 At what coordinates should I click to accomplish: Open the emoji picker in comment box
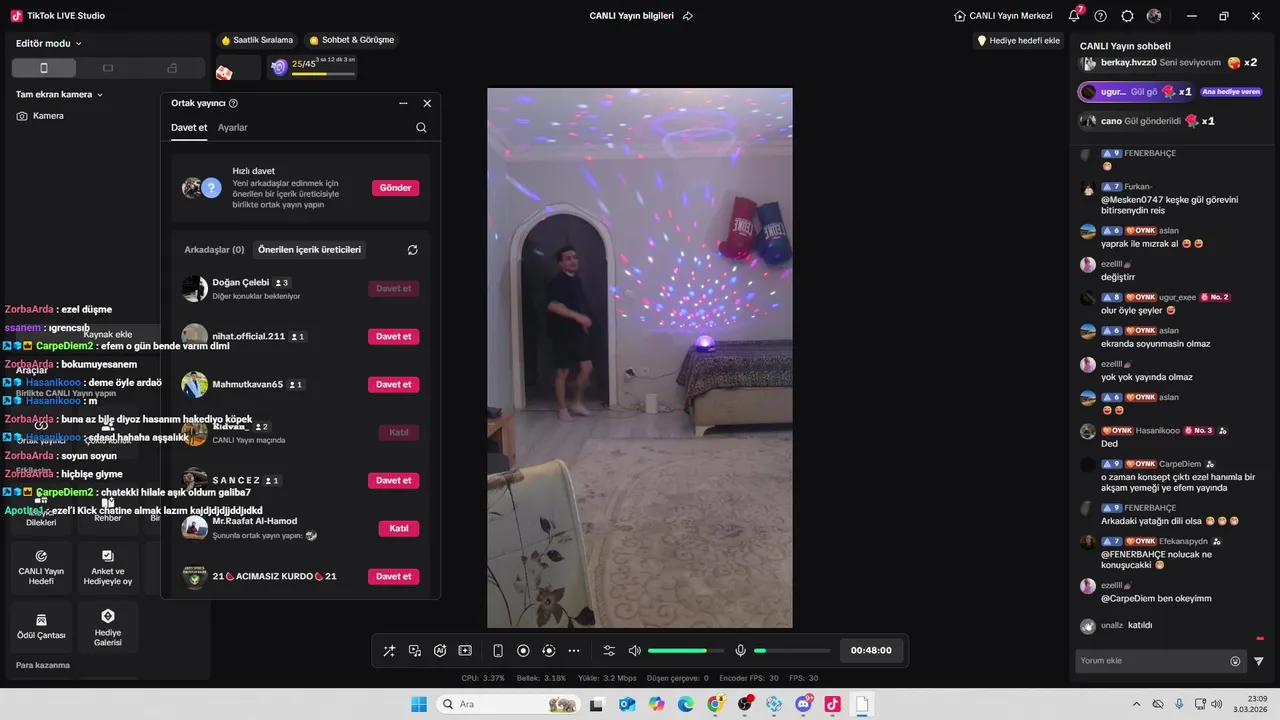[1235, 661]
